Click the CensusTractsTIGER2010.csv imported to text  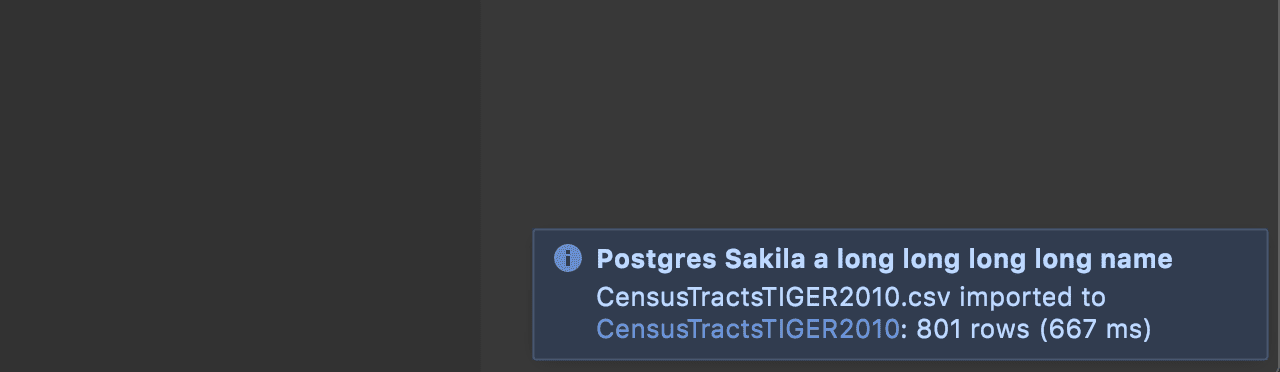click(851, 297)
